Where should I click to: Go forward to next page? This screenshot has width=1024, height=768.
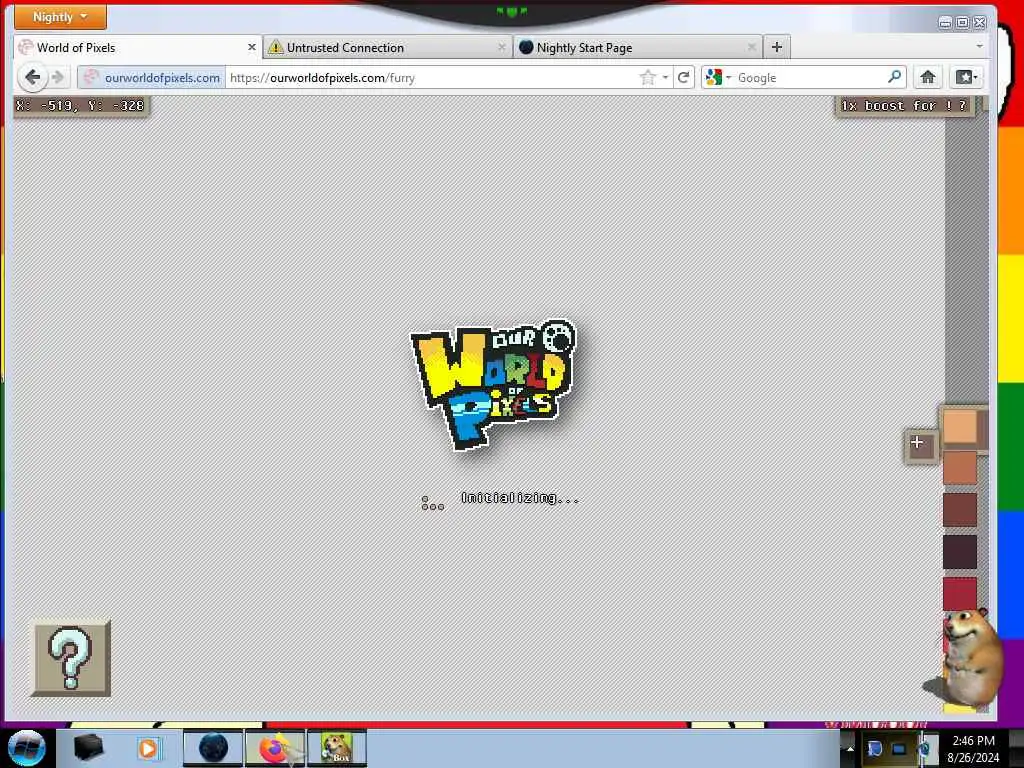(x=57, y=78)
